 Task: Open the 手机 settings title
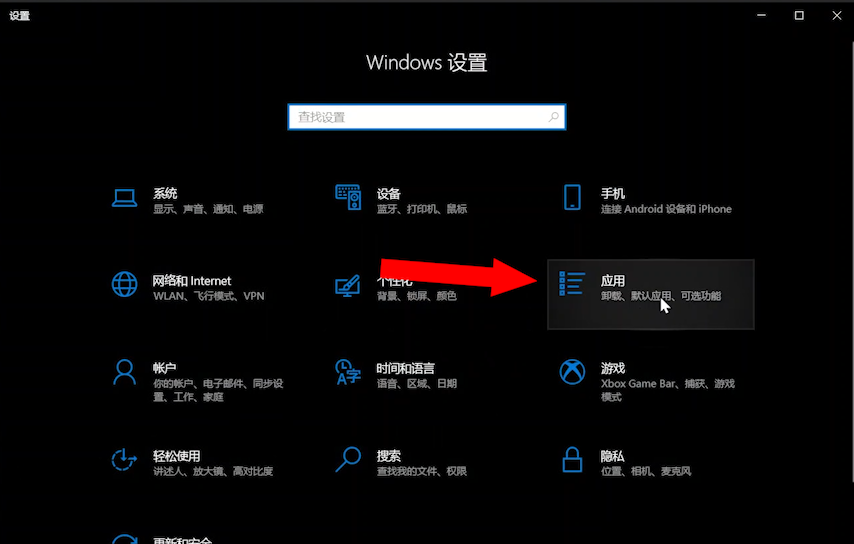point(613,193)
